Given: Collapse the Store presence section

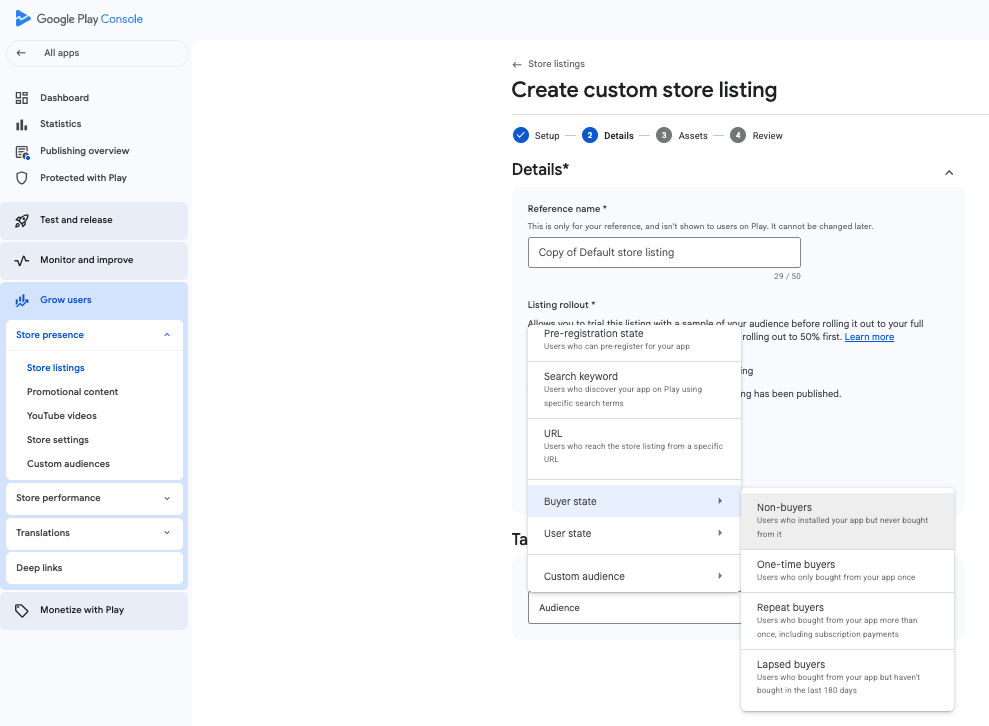Looking at the screenshot, I should pos(167,335).
